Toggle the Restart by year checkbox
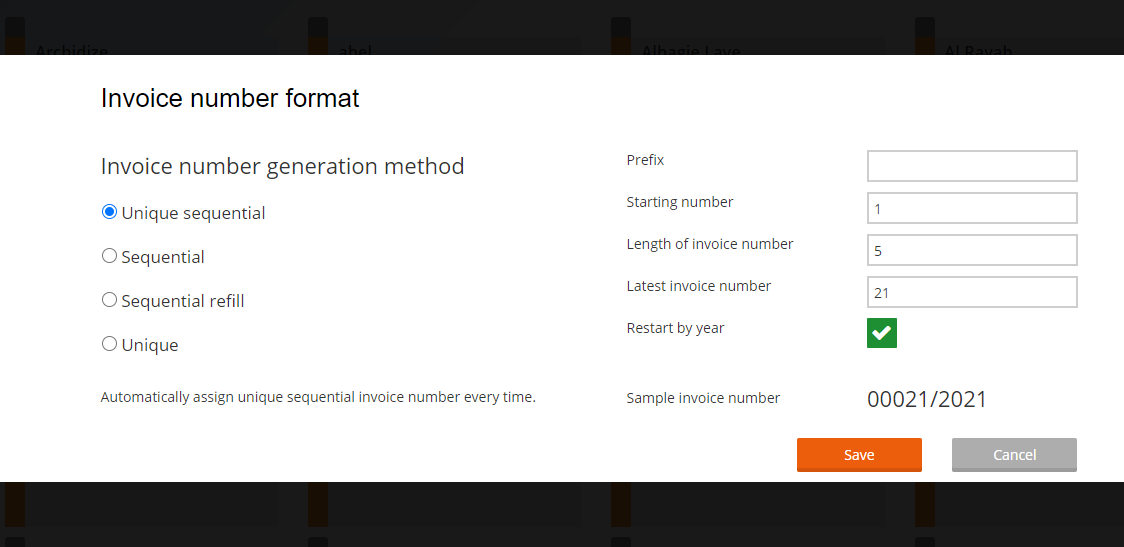The image size is (1124, 547). click(882, 333)
